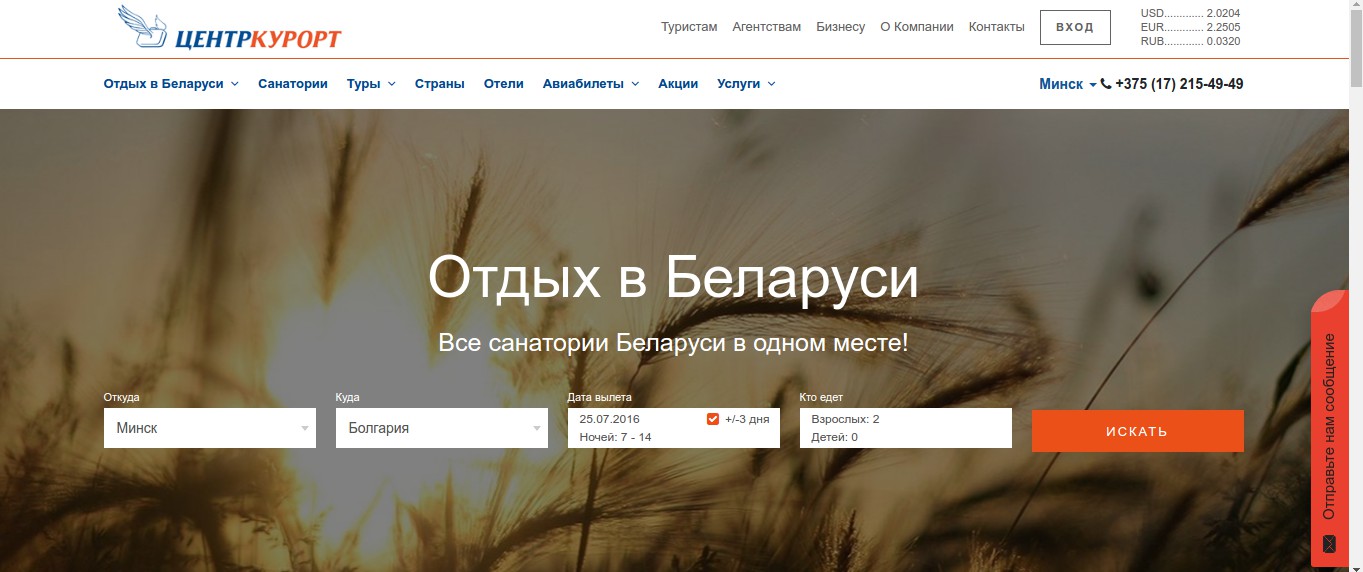Toggle the +/-3 дня checkbox
This screenshot has height=572, width=1363.
click(x=713, y=419)
